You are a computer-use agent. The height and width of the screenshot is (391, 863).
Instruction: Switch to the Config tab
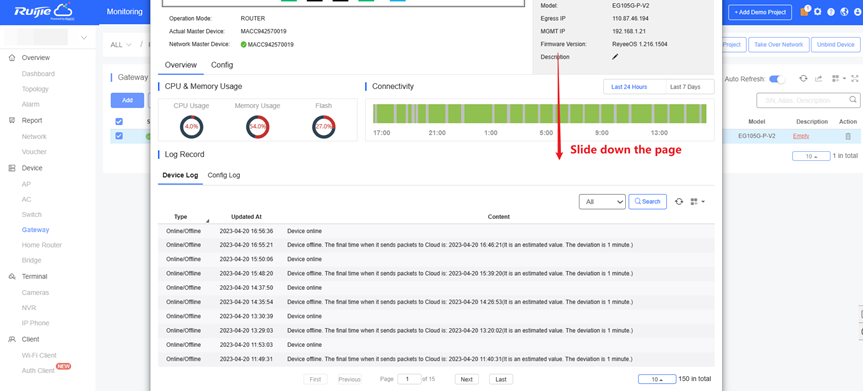click(x=222, y=65)
